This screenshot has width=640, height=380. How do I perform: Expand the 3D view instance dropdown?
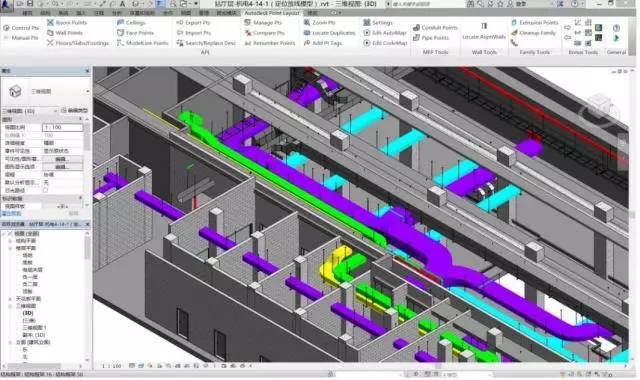click(x=30, y=111)
